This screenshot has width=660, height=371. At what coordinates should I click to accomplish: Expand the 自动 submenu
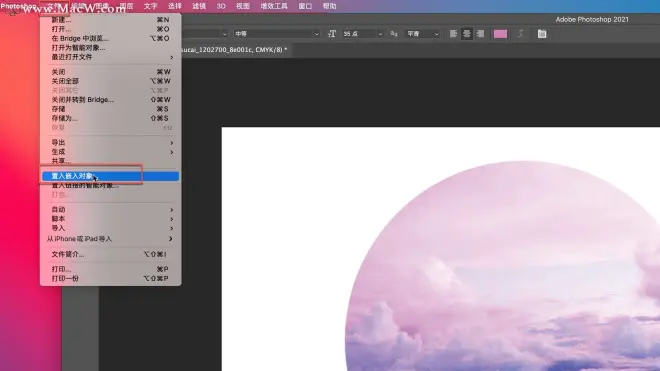pyautogui.click(x=111, y=210)
